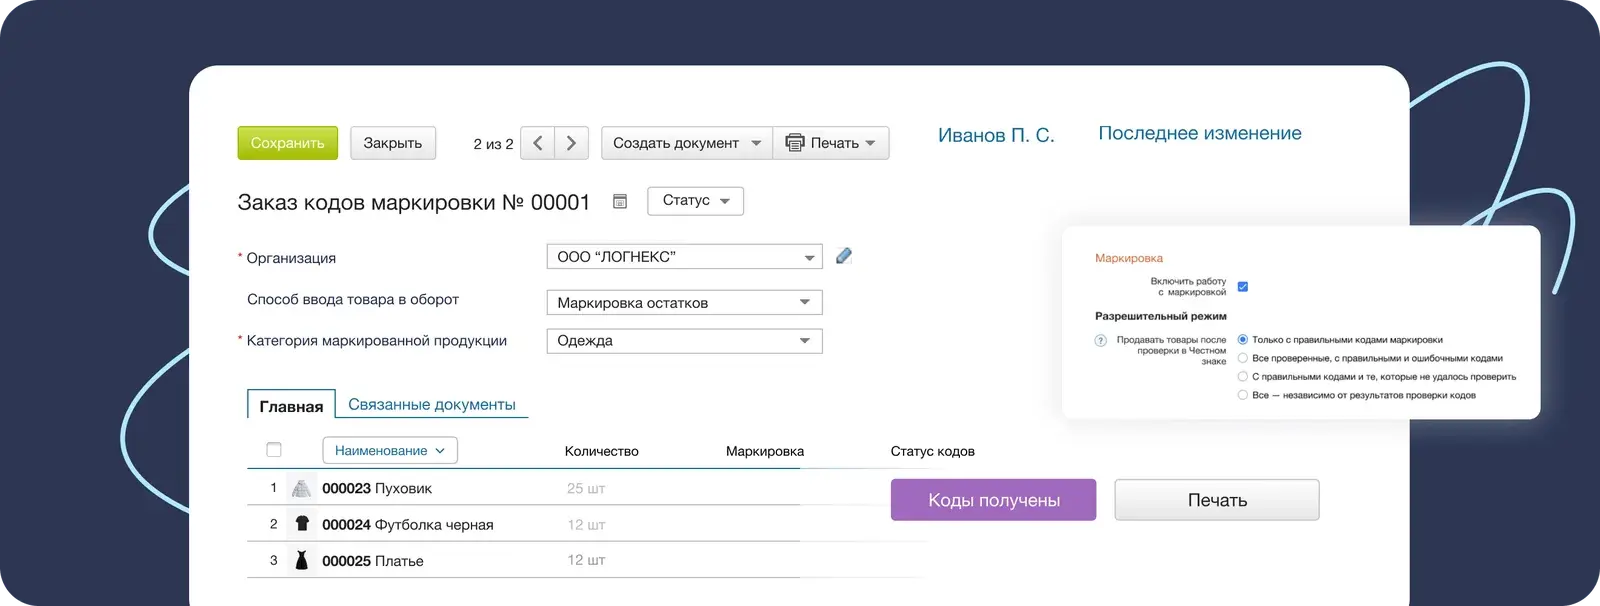The width and height of the screenshot is (1600, 606).
Task: Switch to the Главная tab
Action: [291, 405]
